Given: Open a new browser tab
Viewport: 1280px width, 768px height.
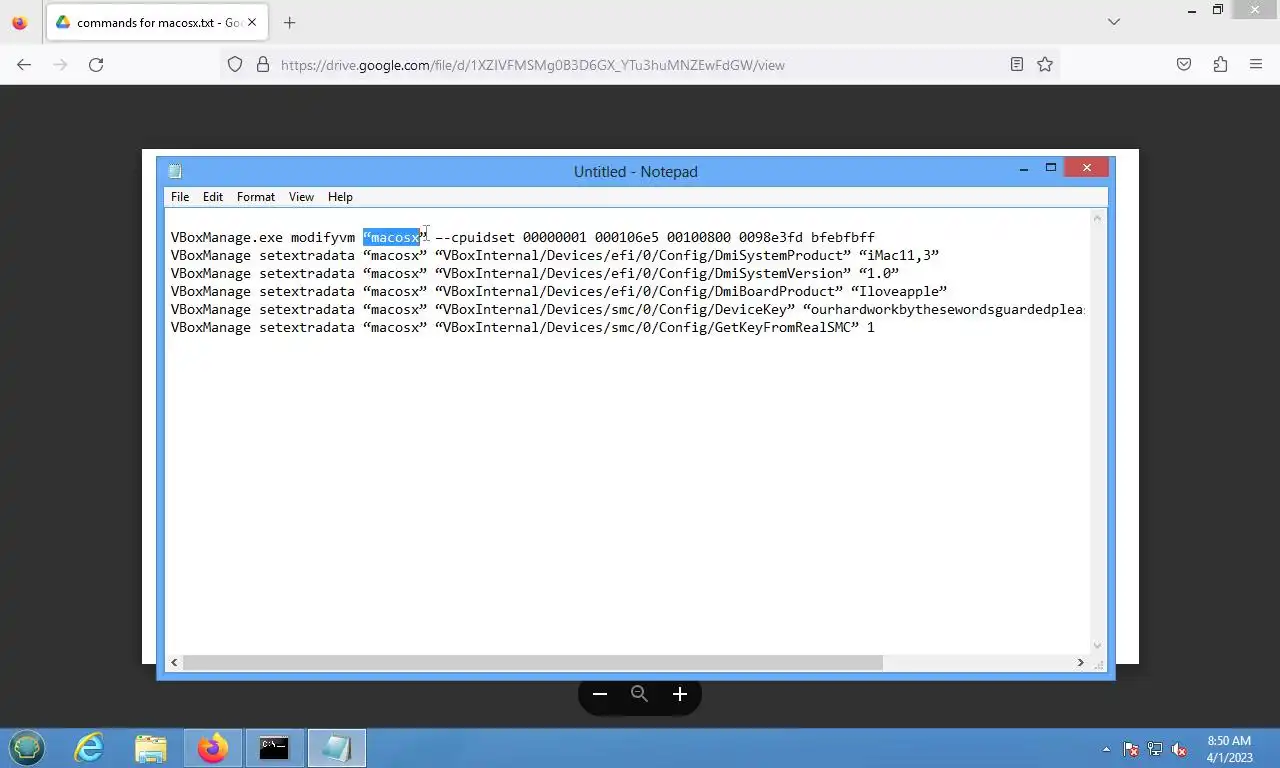Looking at the screenshot, I should (x=290, y=22).
